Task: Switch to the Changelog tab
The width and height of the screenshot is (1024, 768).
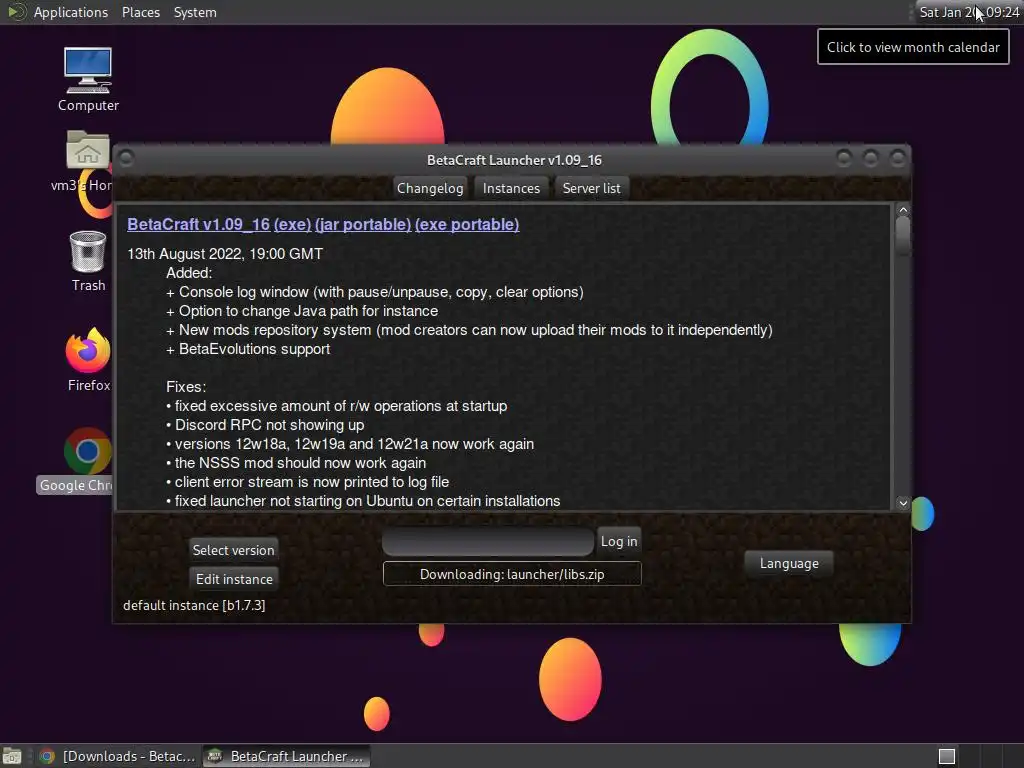Action: (x=430, y=188)
